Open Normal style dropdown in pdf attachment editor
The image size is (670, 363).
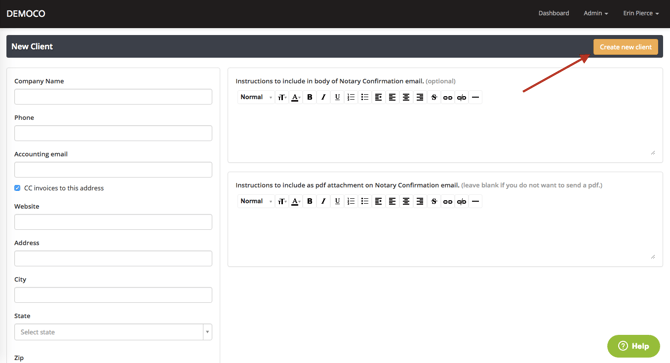(x=256, y=201)
